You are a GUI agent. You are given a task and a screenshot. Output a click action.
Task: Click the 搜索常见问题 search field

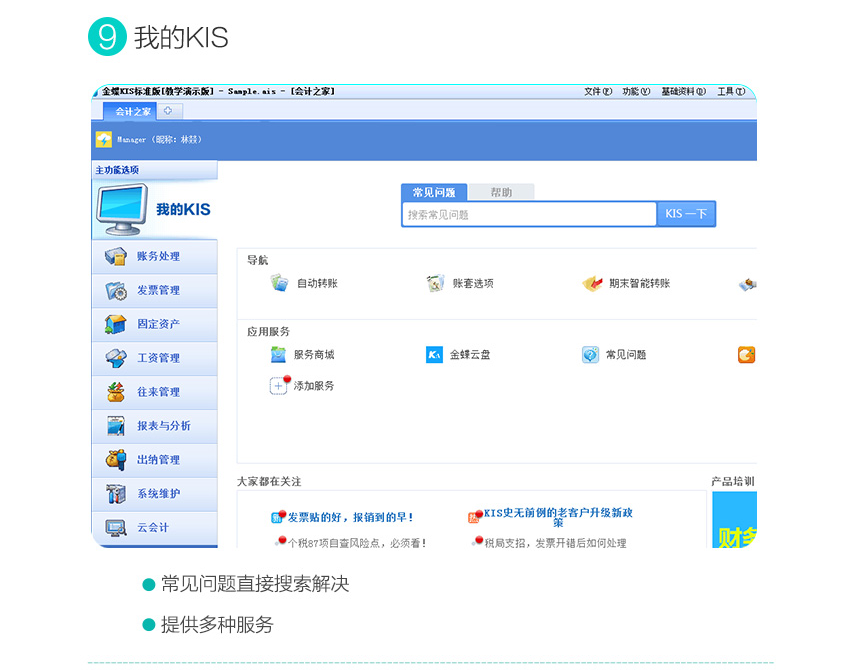tap(529, 214)
